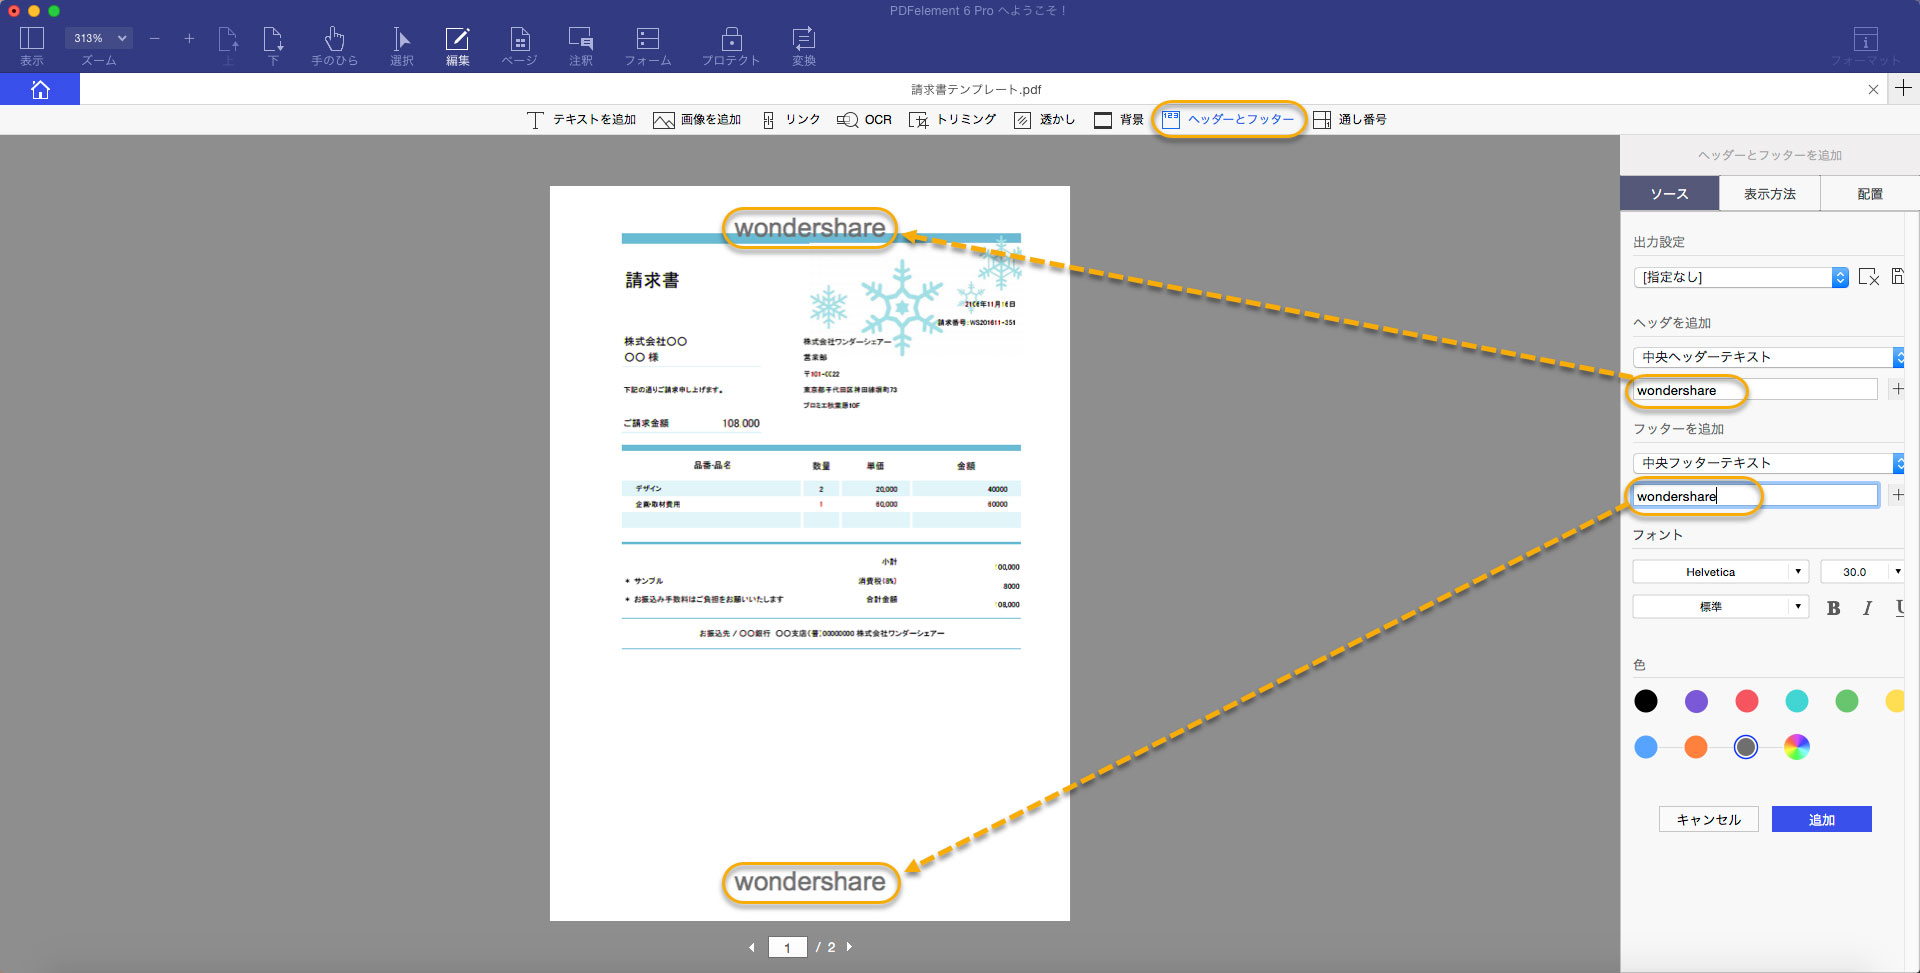1920x973 pixels.
Task: Select the リンク link tool
Action: 791,119
